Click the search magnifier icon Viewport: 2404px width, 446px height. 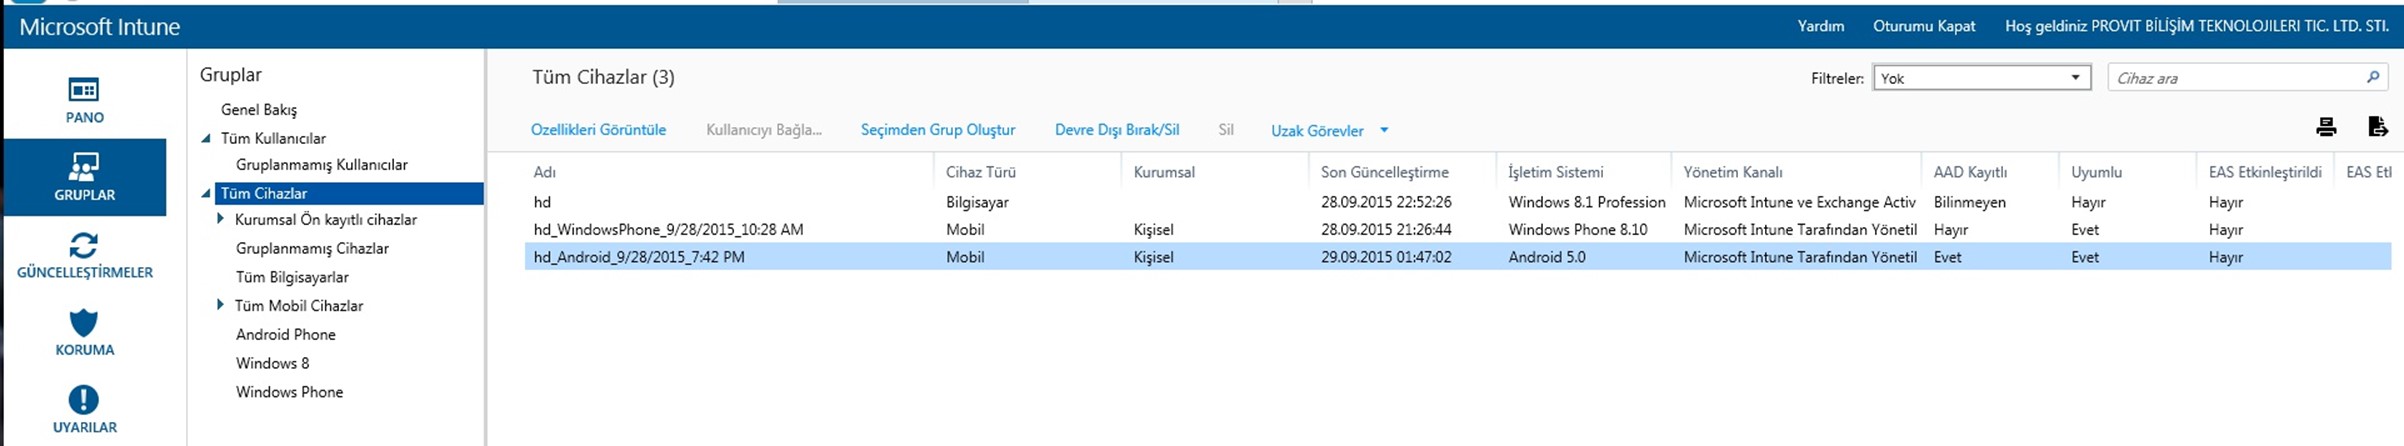coord(2373,77)
